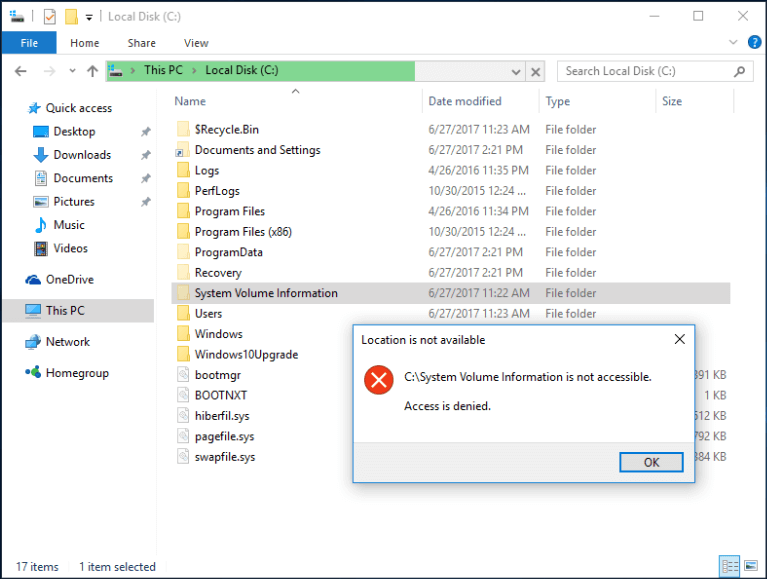Click the search magnifier icon
767x579 pixels.
740,71
